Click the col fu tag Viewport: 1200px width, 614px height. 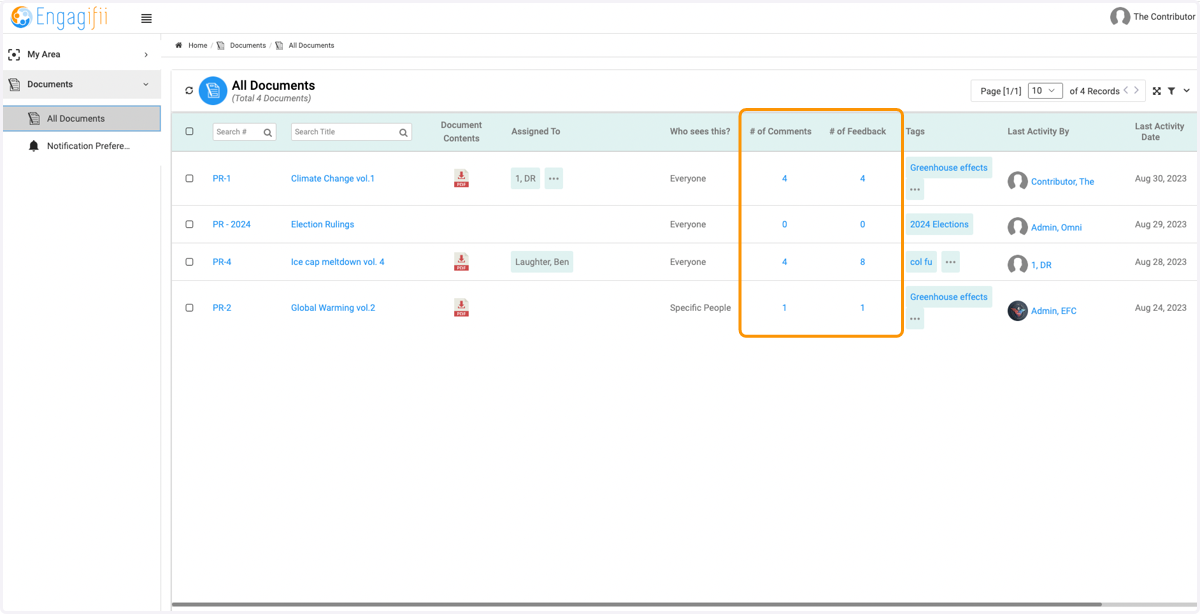(921, 262)
